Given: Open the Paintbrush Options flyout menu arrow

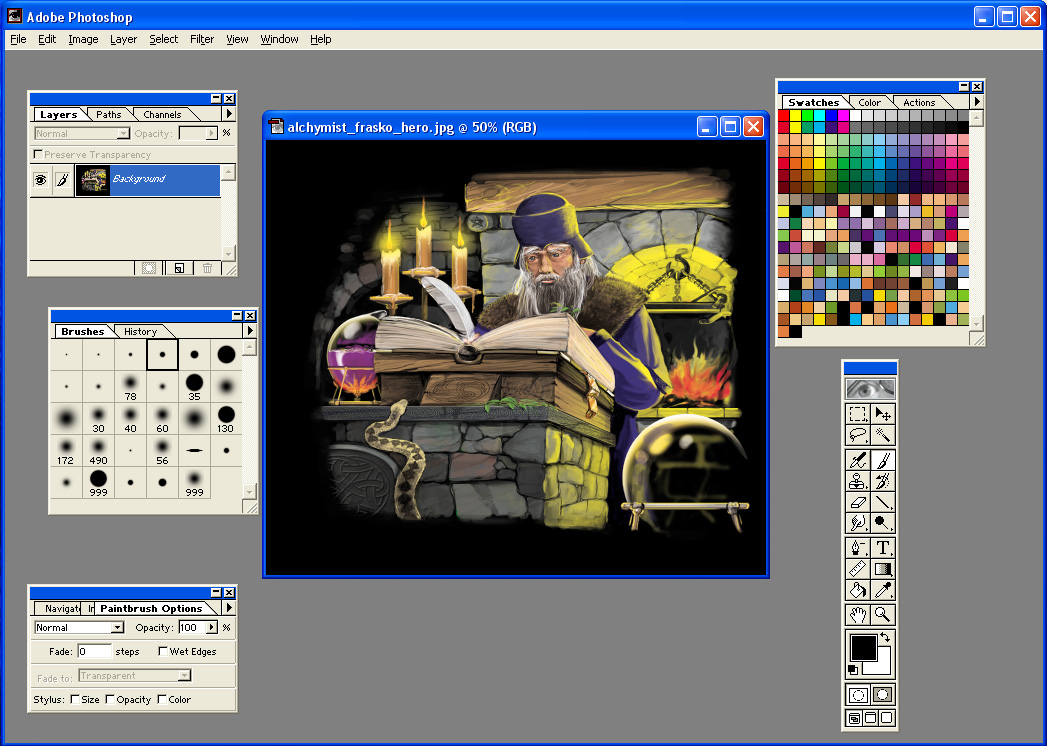Looking at the screenshot, I should click(x=229, y=608).
